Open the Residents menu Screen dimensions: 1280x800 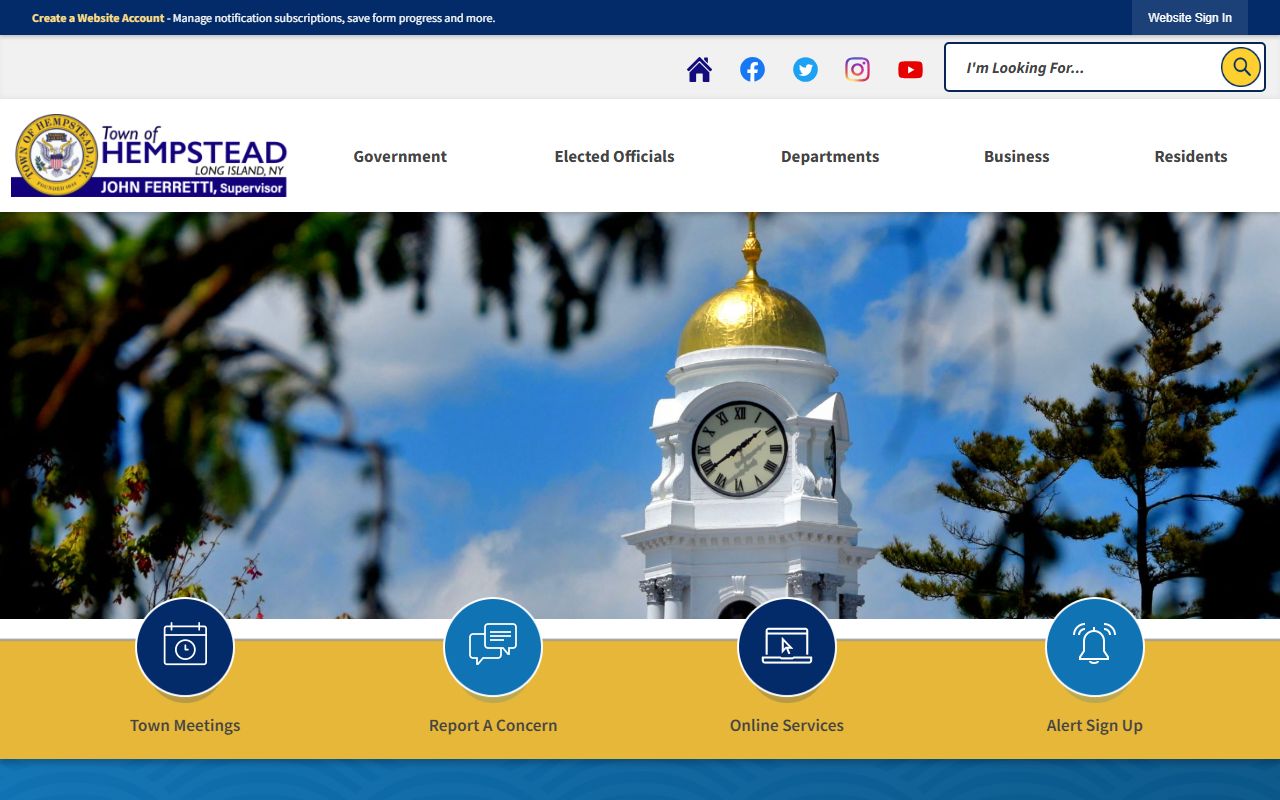tap(1191, 156)
